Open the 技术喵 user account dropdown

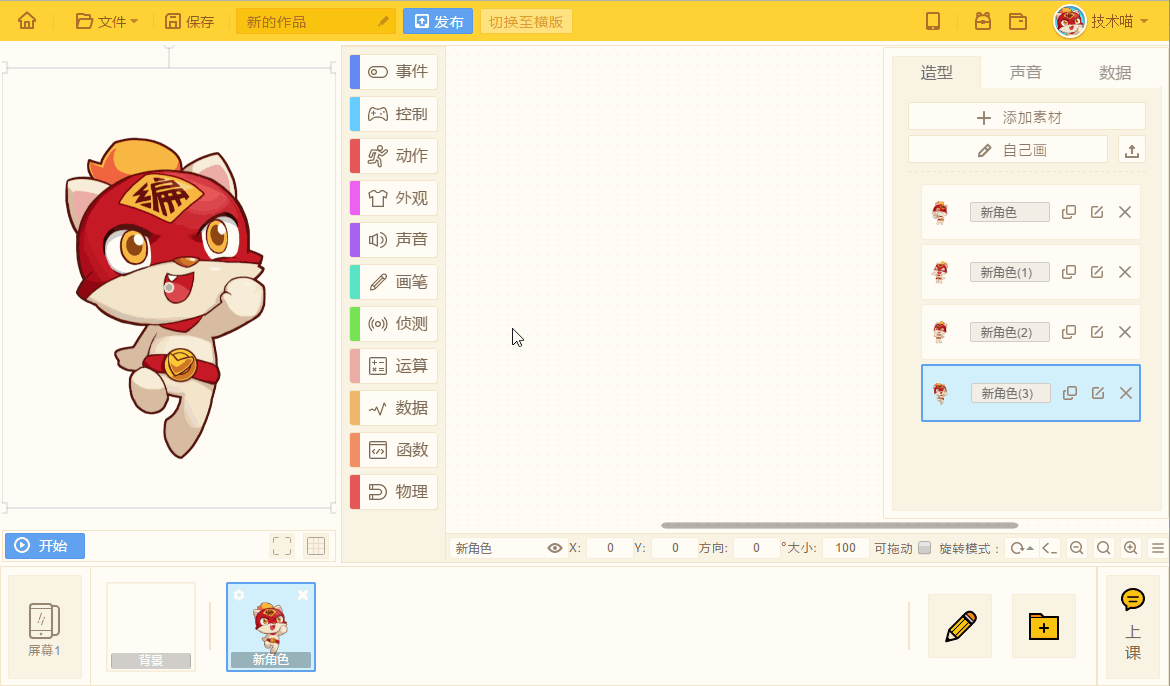1101,21
